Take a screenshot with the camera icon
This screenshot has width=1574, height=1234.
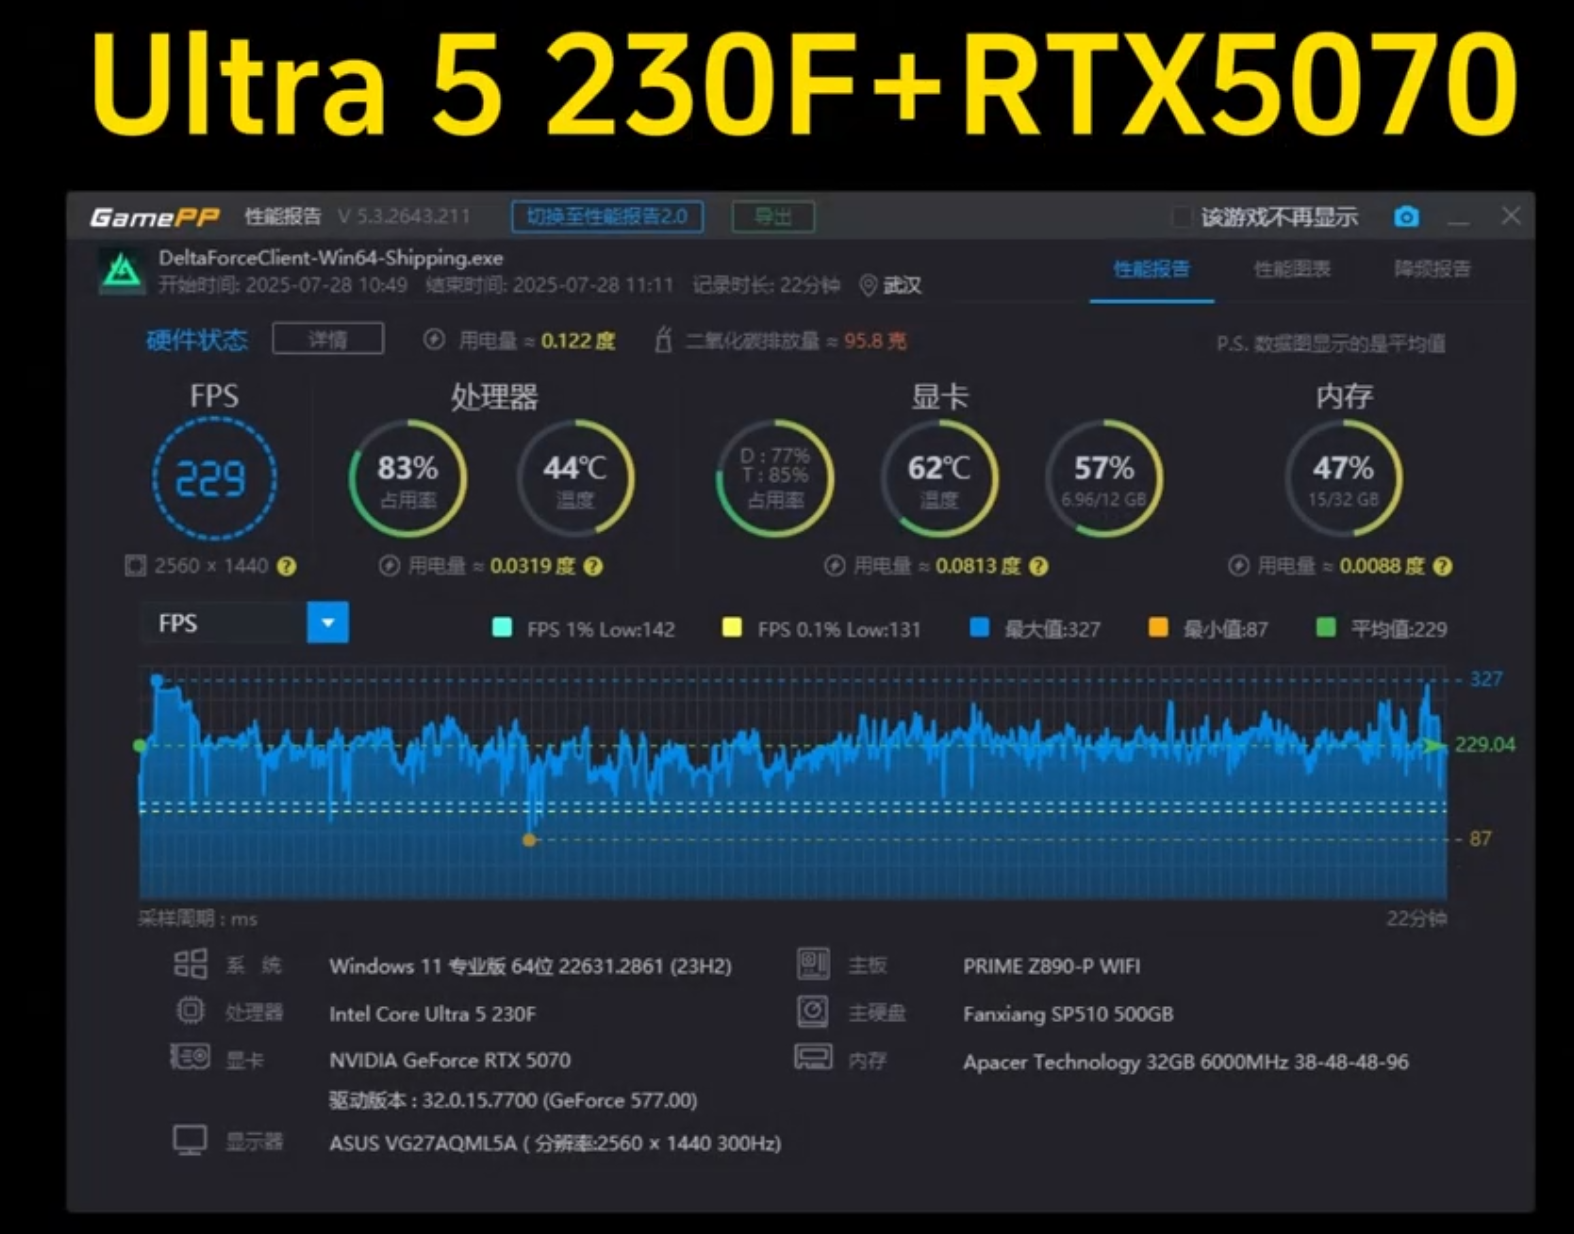[x=1406, y=216]
